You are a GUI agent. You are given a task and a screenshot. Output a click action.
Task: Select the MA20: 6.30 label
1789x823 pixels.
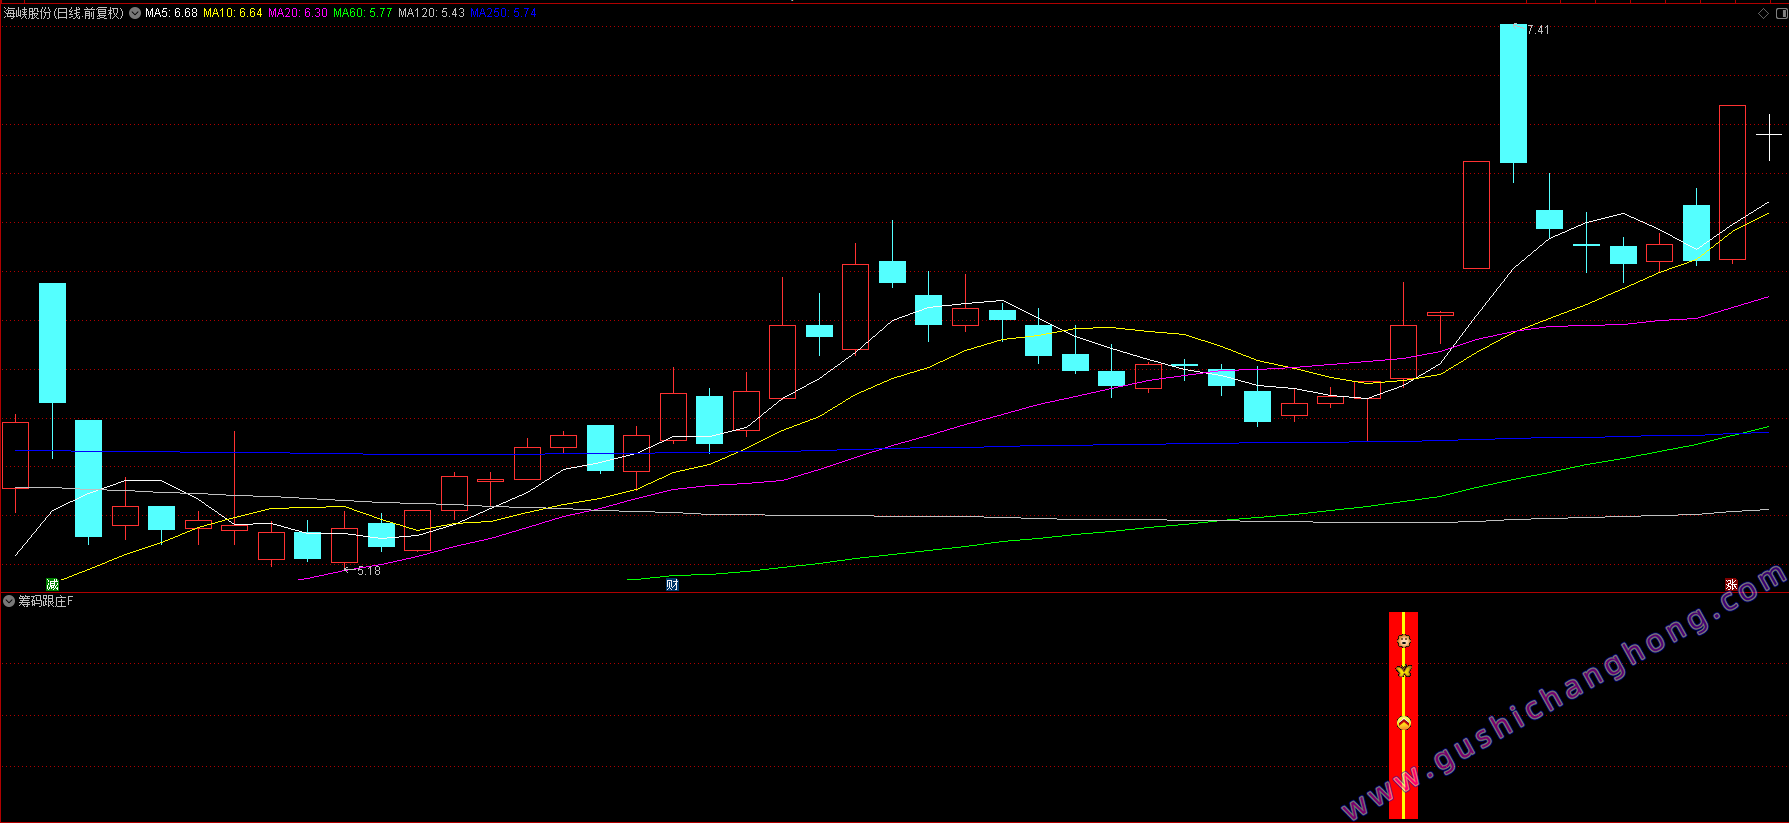click(x=298, y=13)
